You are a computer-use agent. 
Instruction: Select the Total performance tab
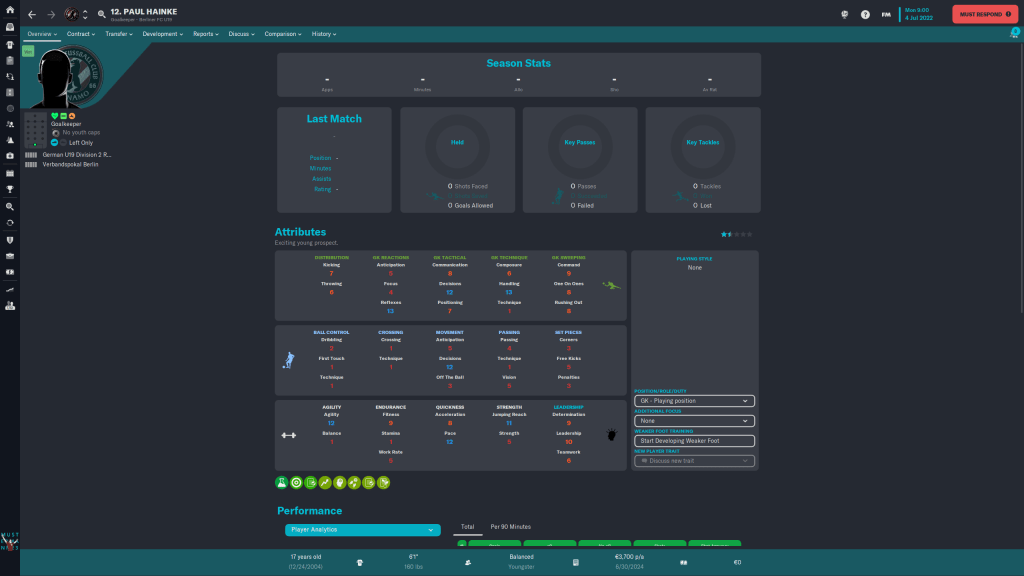467,526
